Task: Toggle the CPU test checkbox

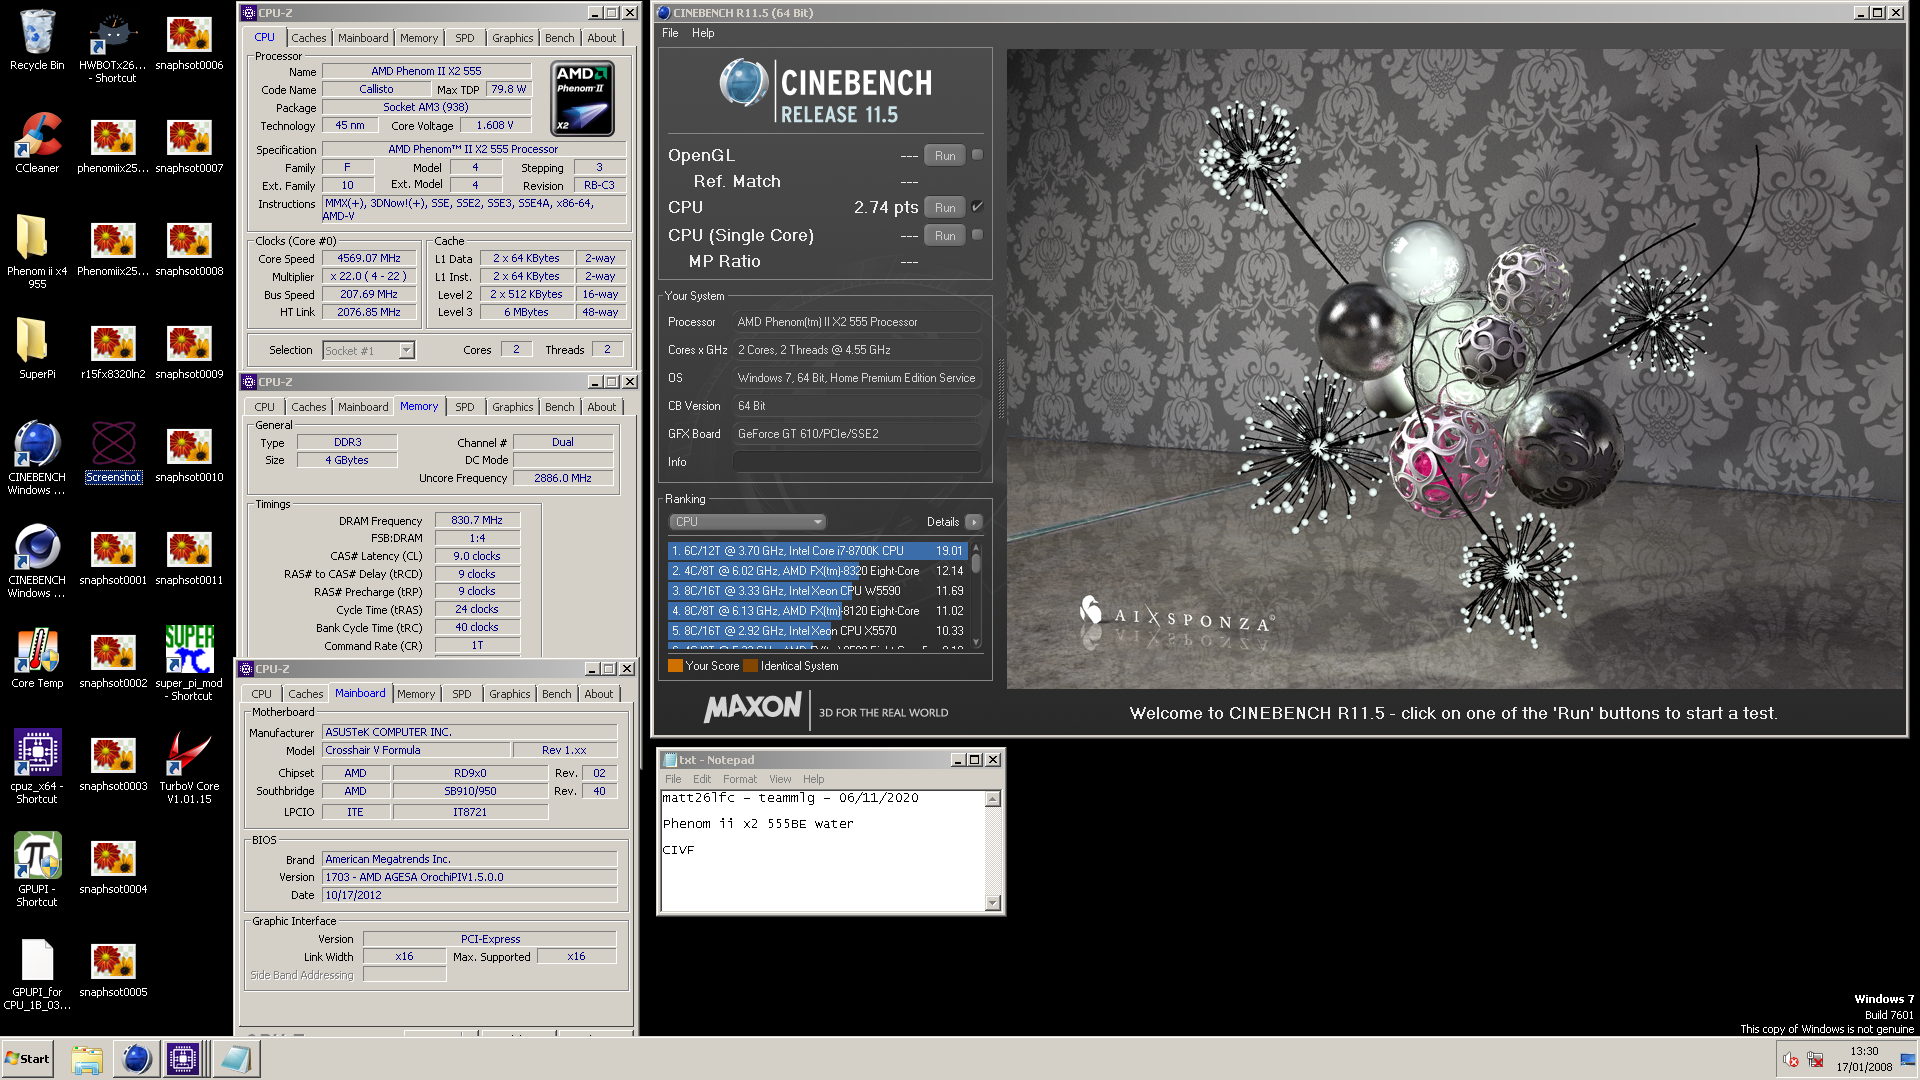Action: 977,207
